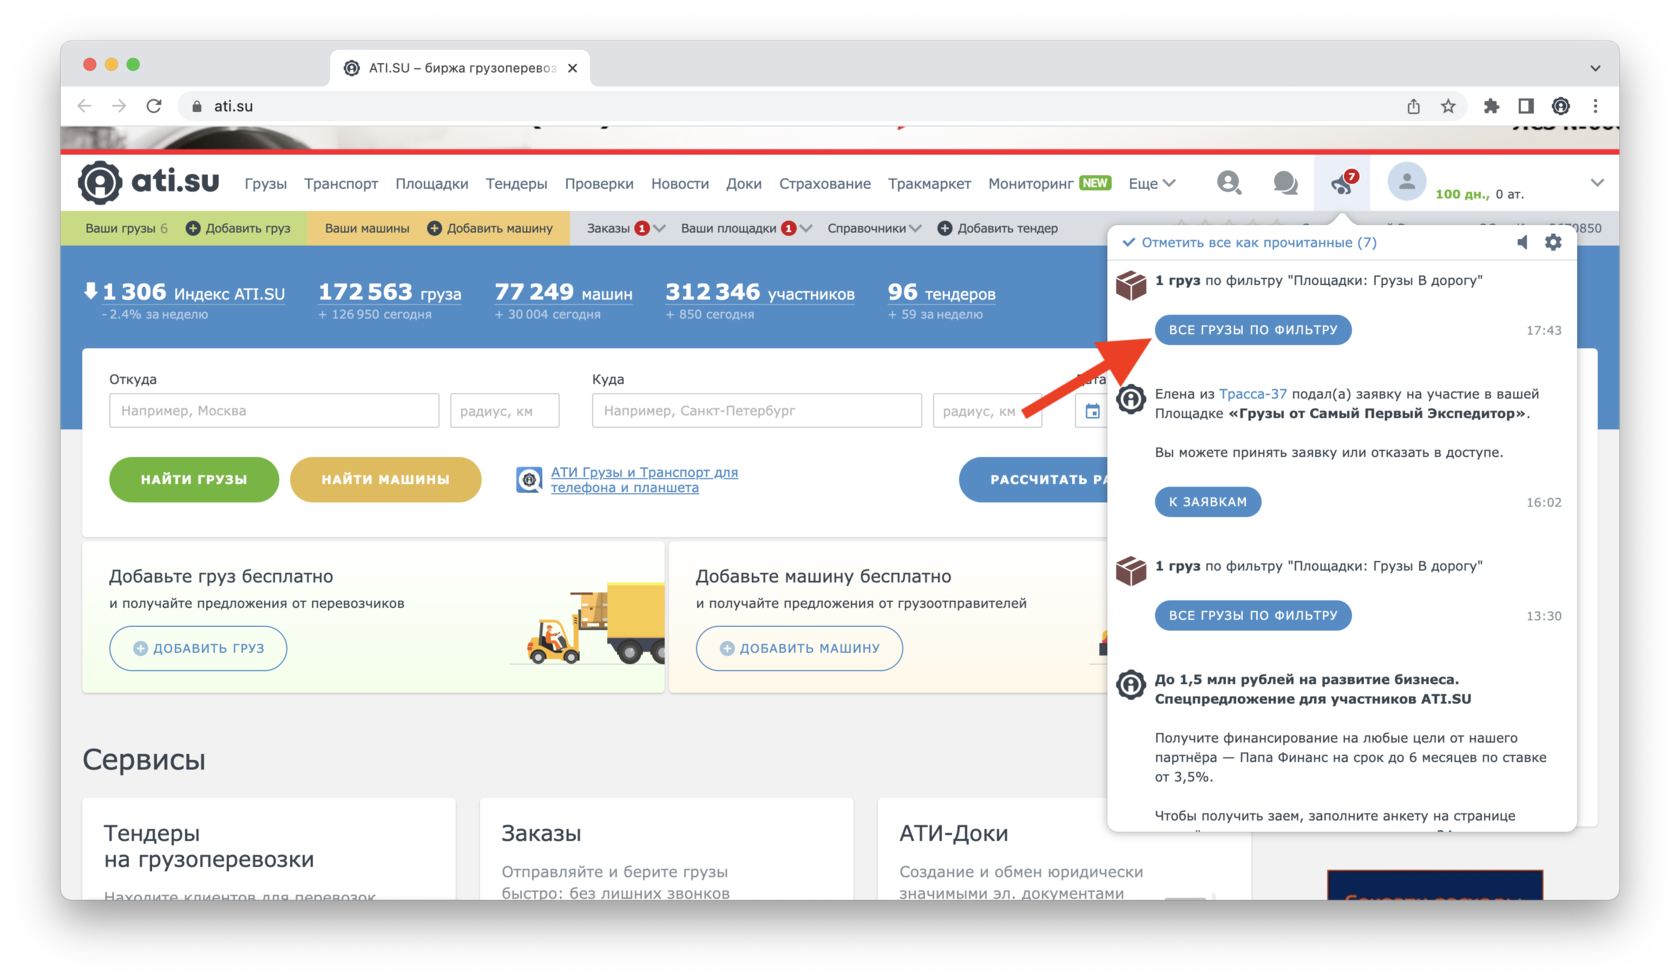Open browser extensions puzzle icon
Viewport: 1680px width, 980px height.
point(1491,106)
